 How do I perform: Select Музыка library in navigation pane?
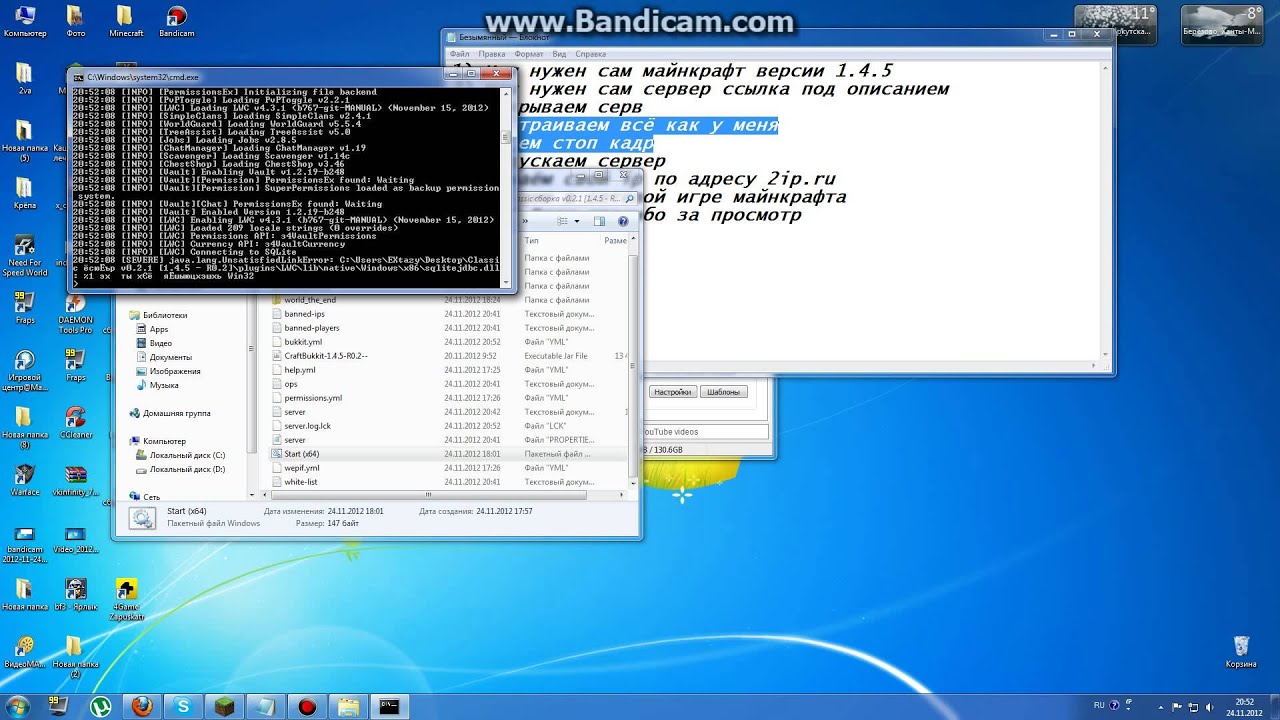point(157,385)
